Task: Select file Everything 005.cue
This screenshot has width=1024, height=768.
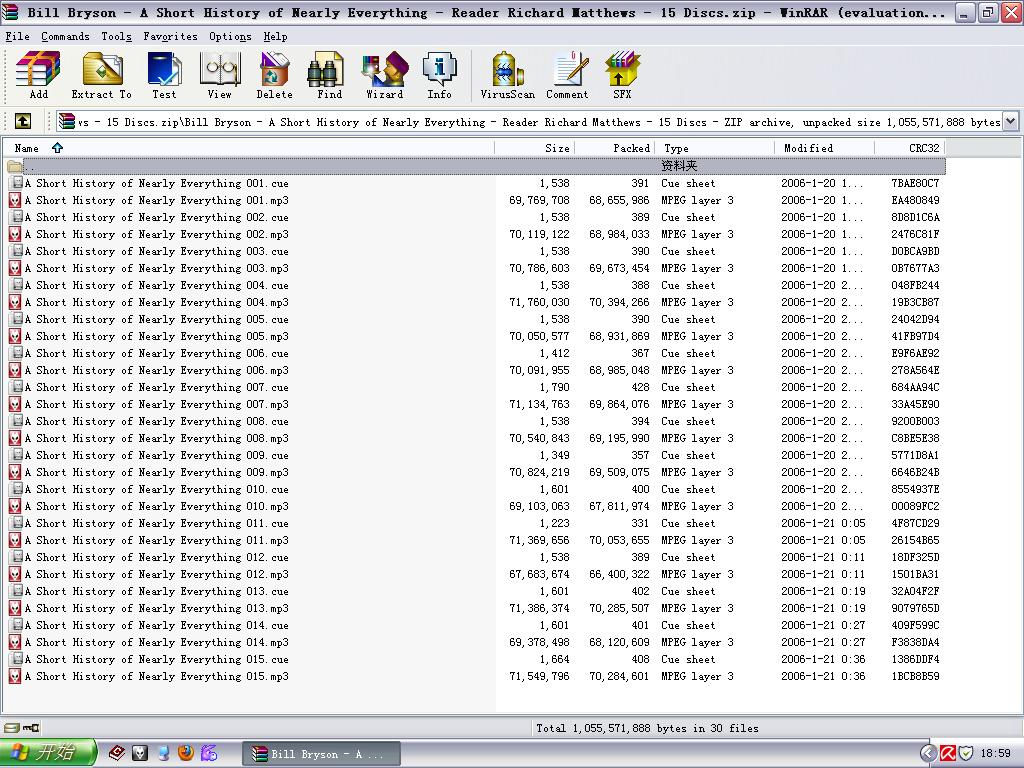Action: pyautogui.click(x=156, y=319)
